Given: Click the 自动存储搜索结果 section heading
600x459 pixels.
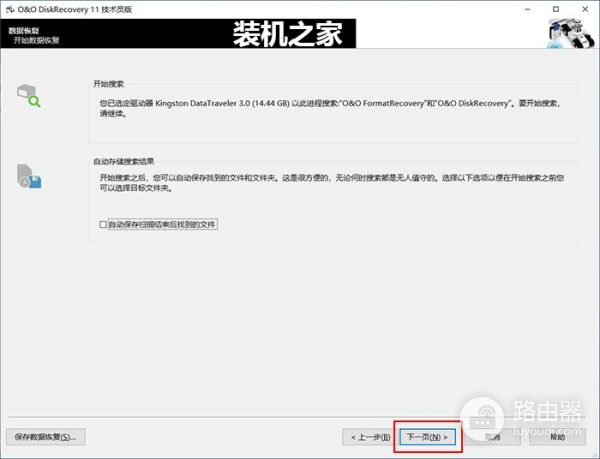Looking at the screenshot, I should (124, 161).
